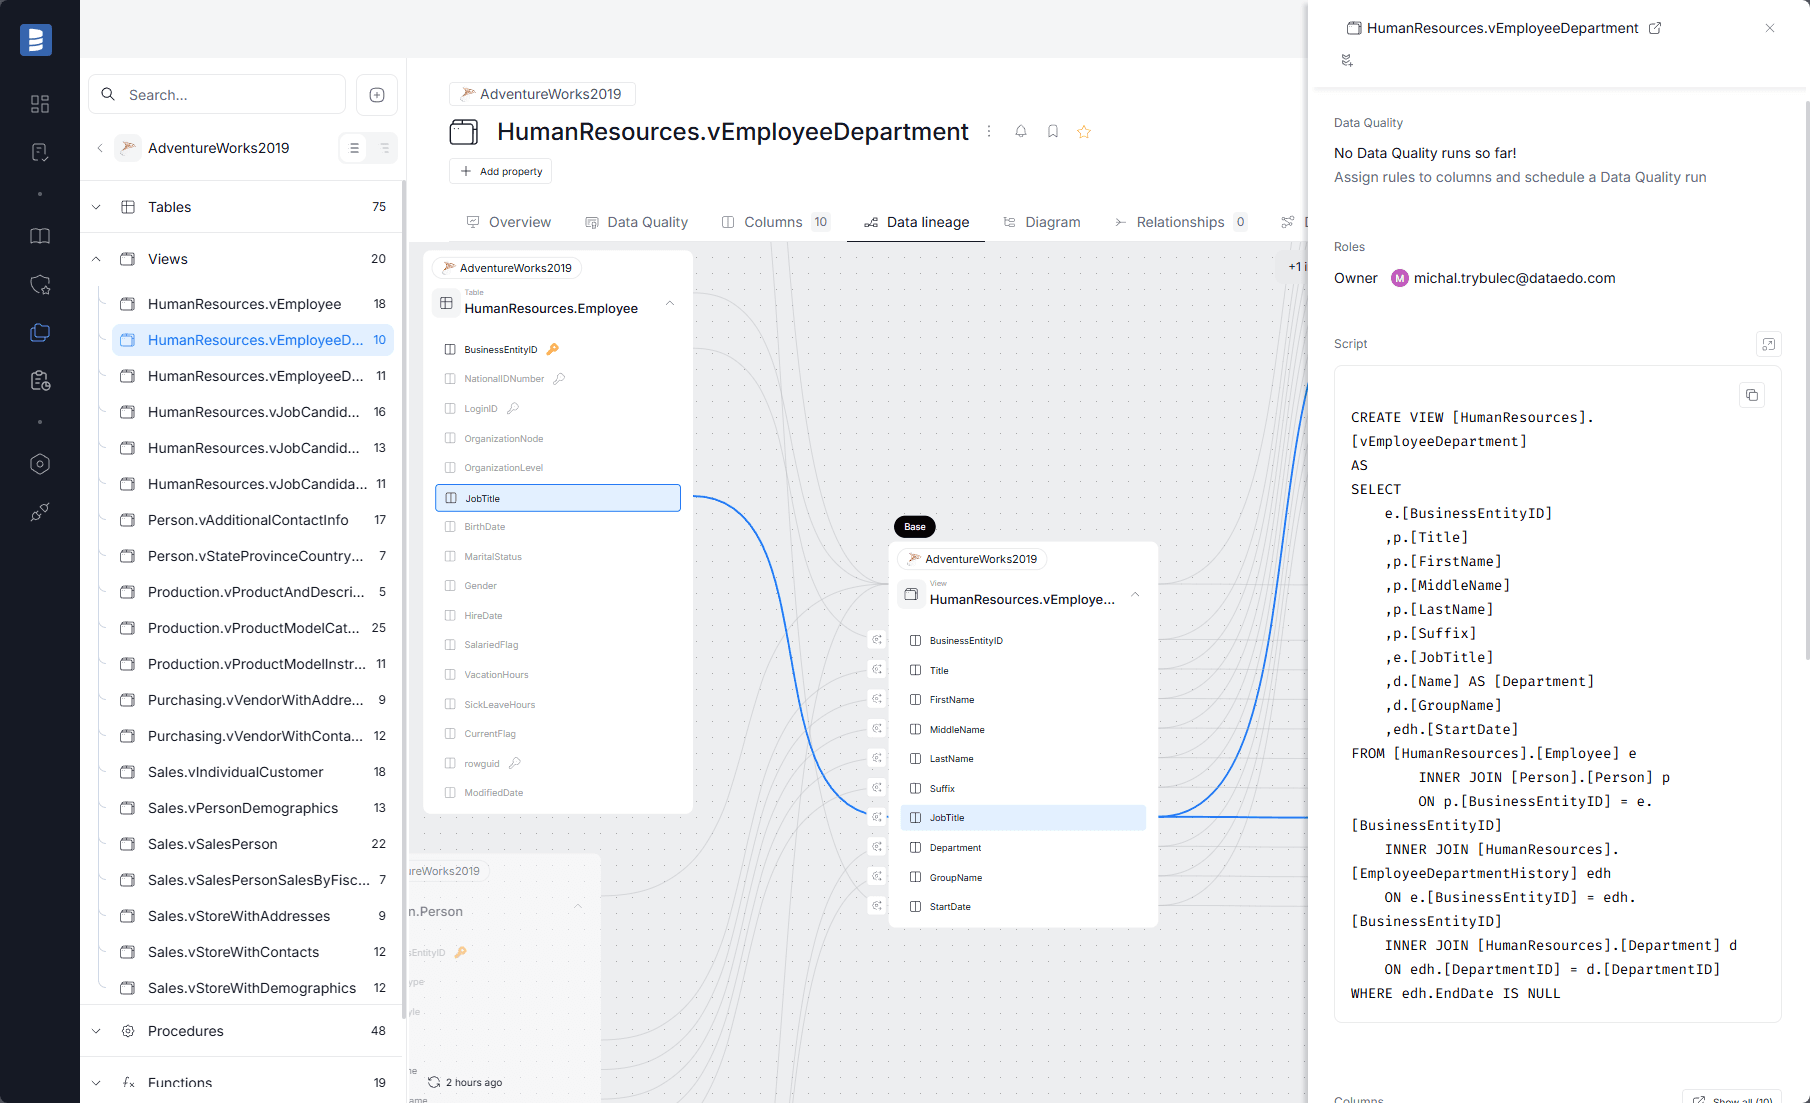Open the Overview tab

(508, 222)
